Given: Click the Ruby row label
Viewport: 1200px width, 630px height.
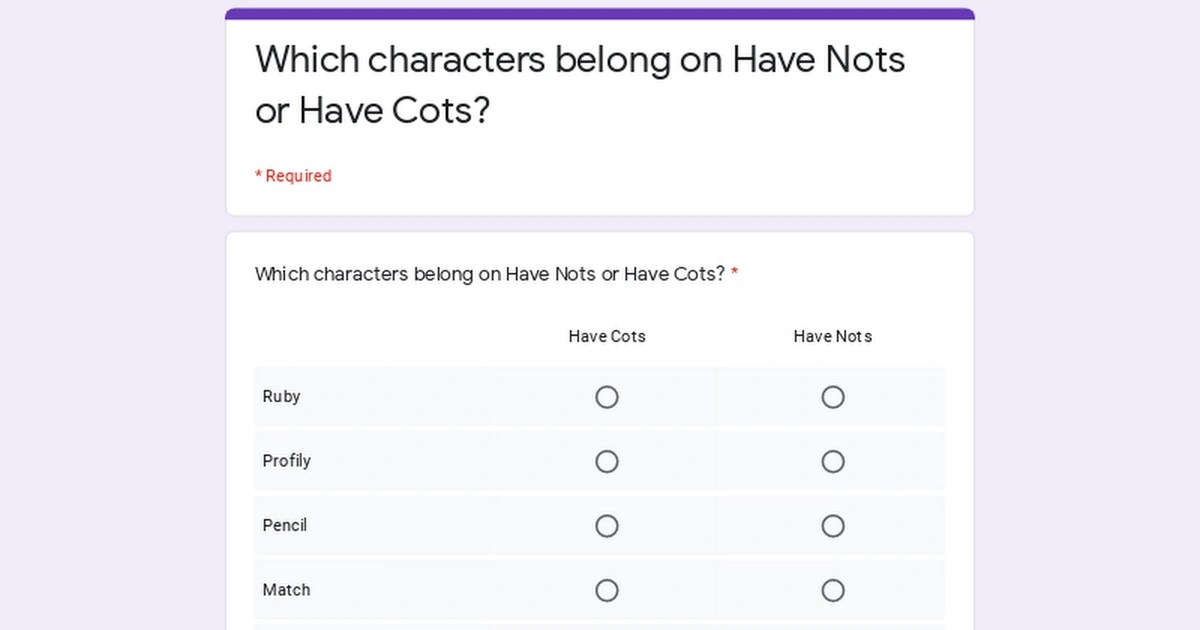Looking at the screenshot, I should coord(281,396).
